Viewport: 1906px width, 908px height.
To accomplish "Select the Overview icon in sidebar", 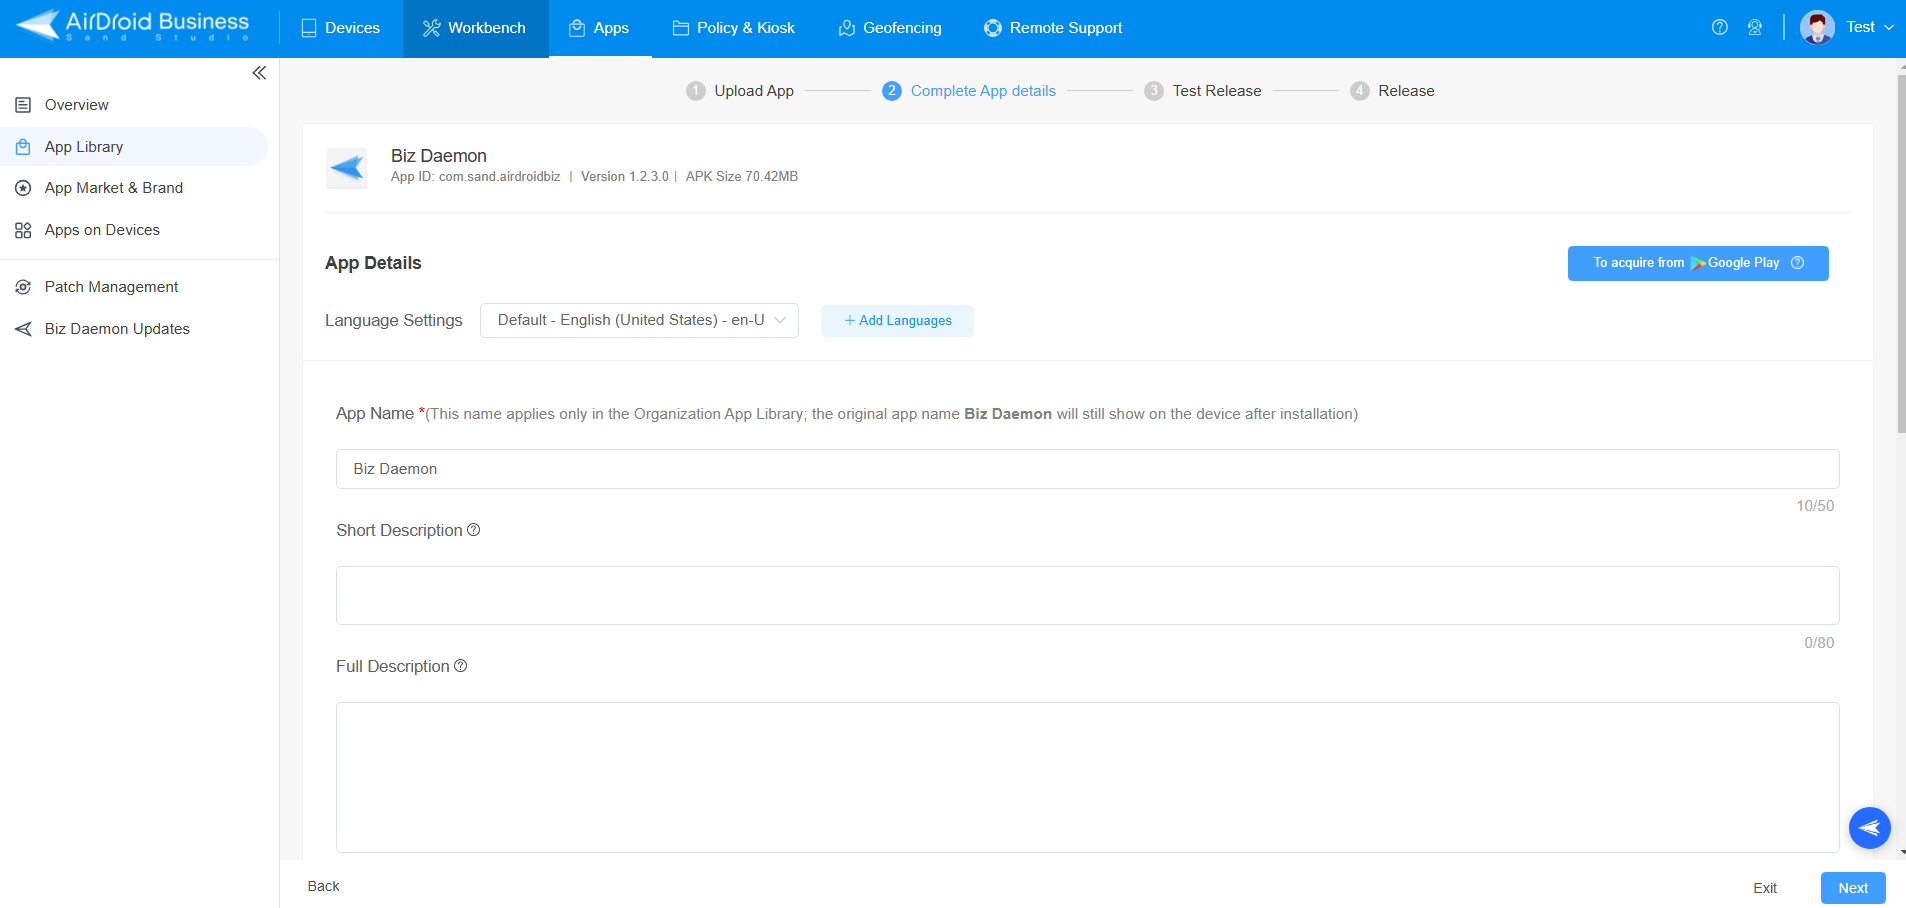I will coord(22,104).
